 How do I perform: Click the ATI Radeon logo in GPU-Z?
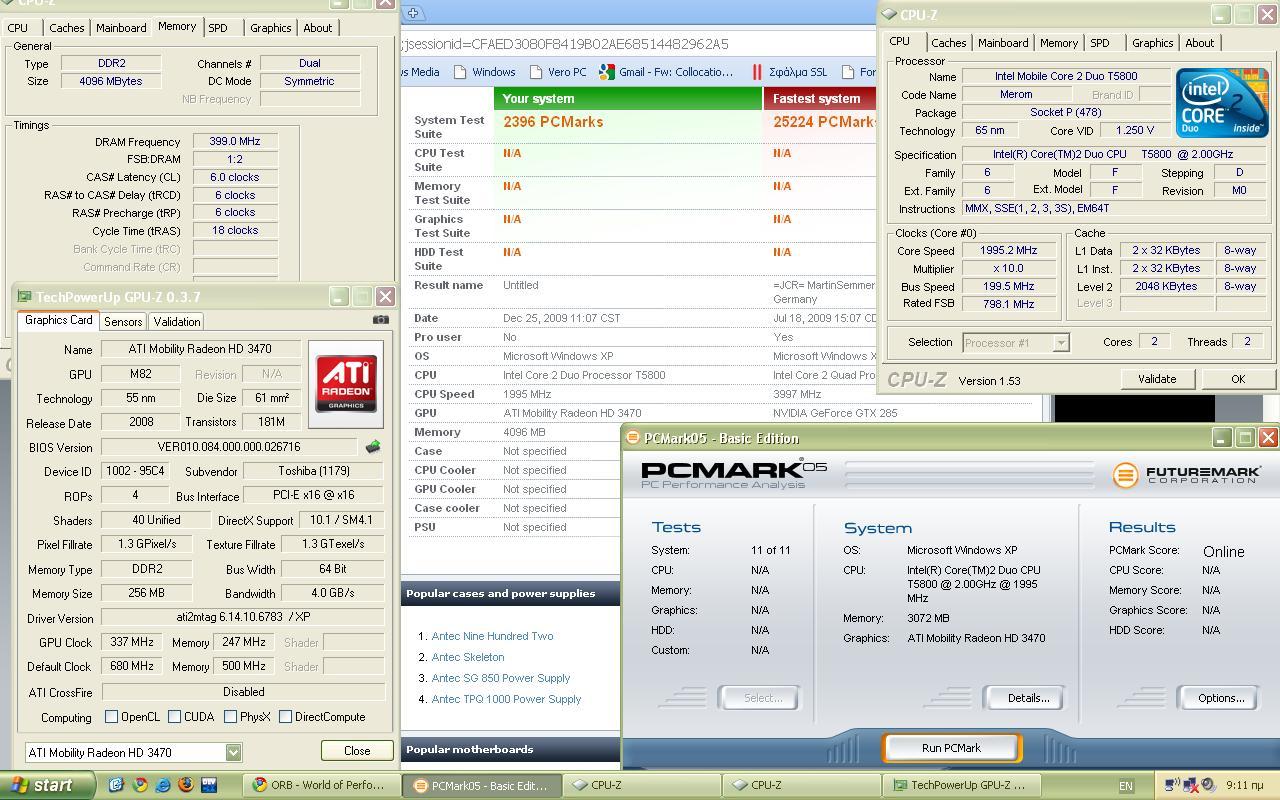(346, 384)
